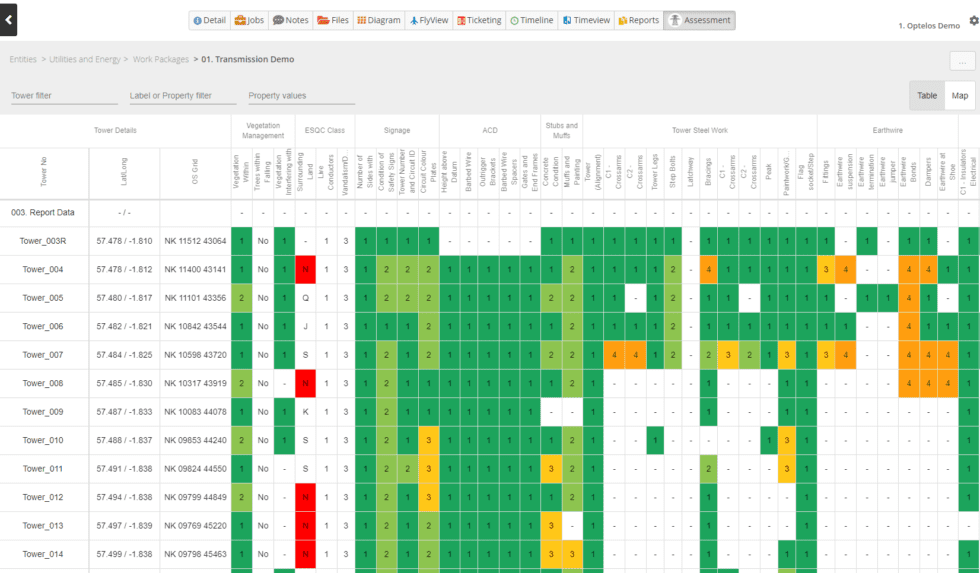Open the Timeline tab

tap(530, 20)
